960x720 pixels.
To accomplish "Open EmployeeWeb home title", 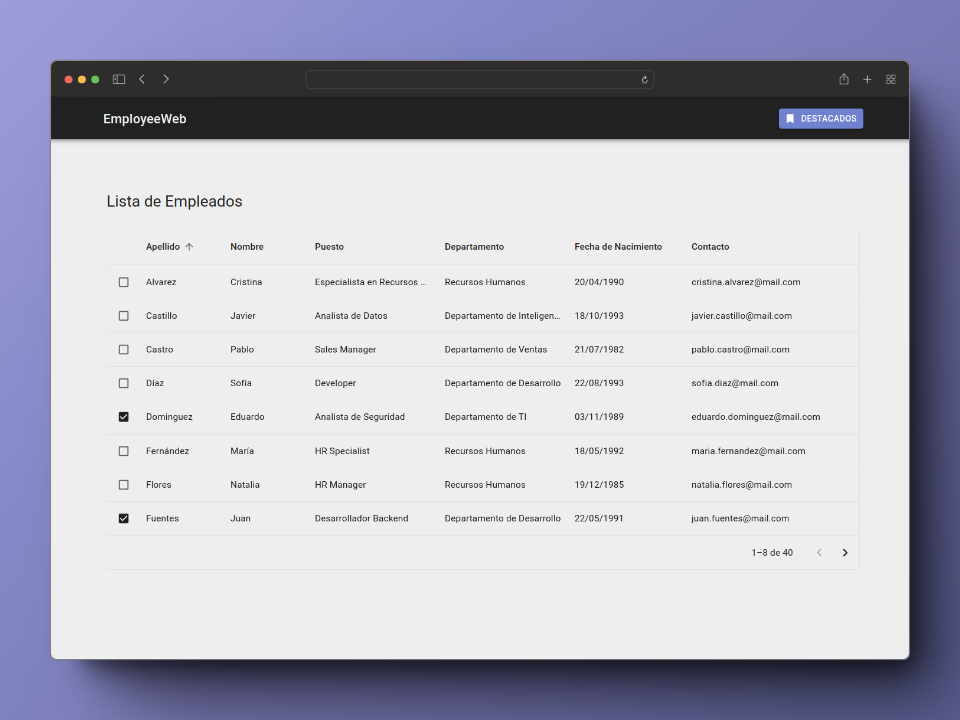I will coord(144,119).
